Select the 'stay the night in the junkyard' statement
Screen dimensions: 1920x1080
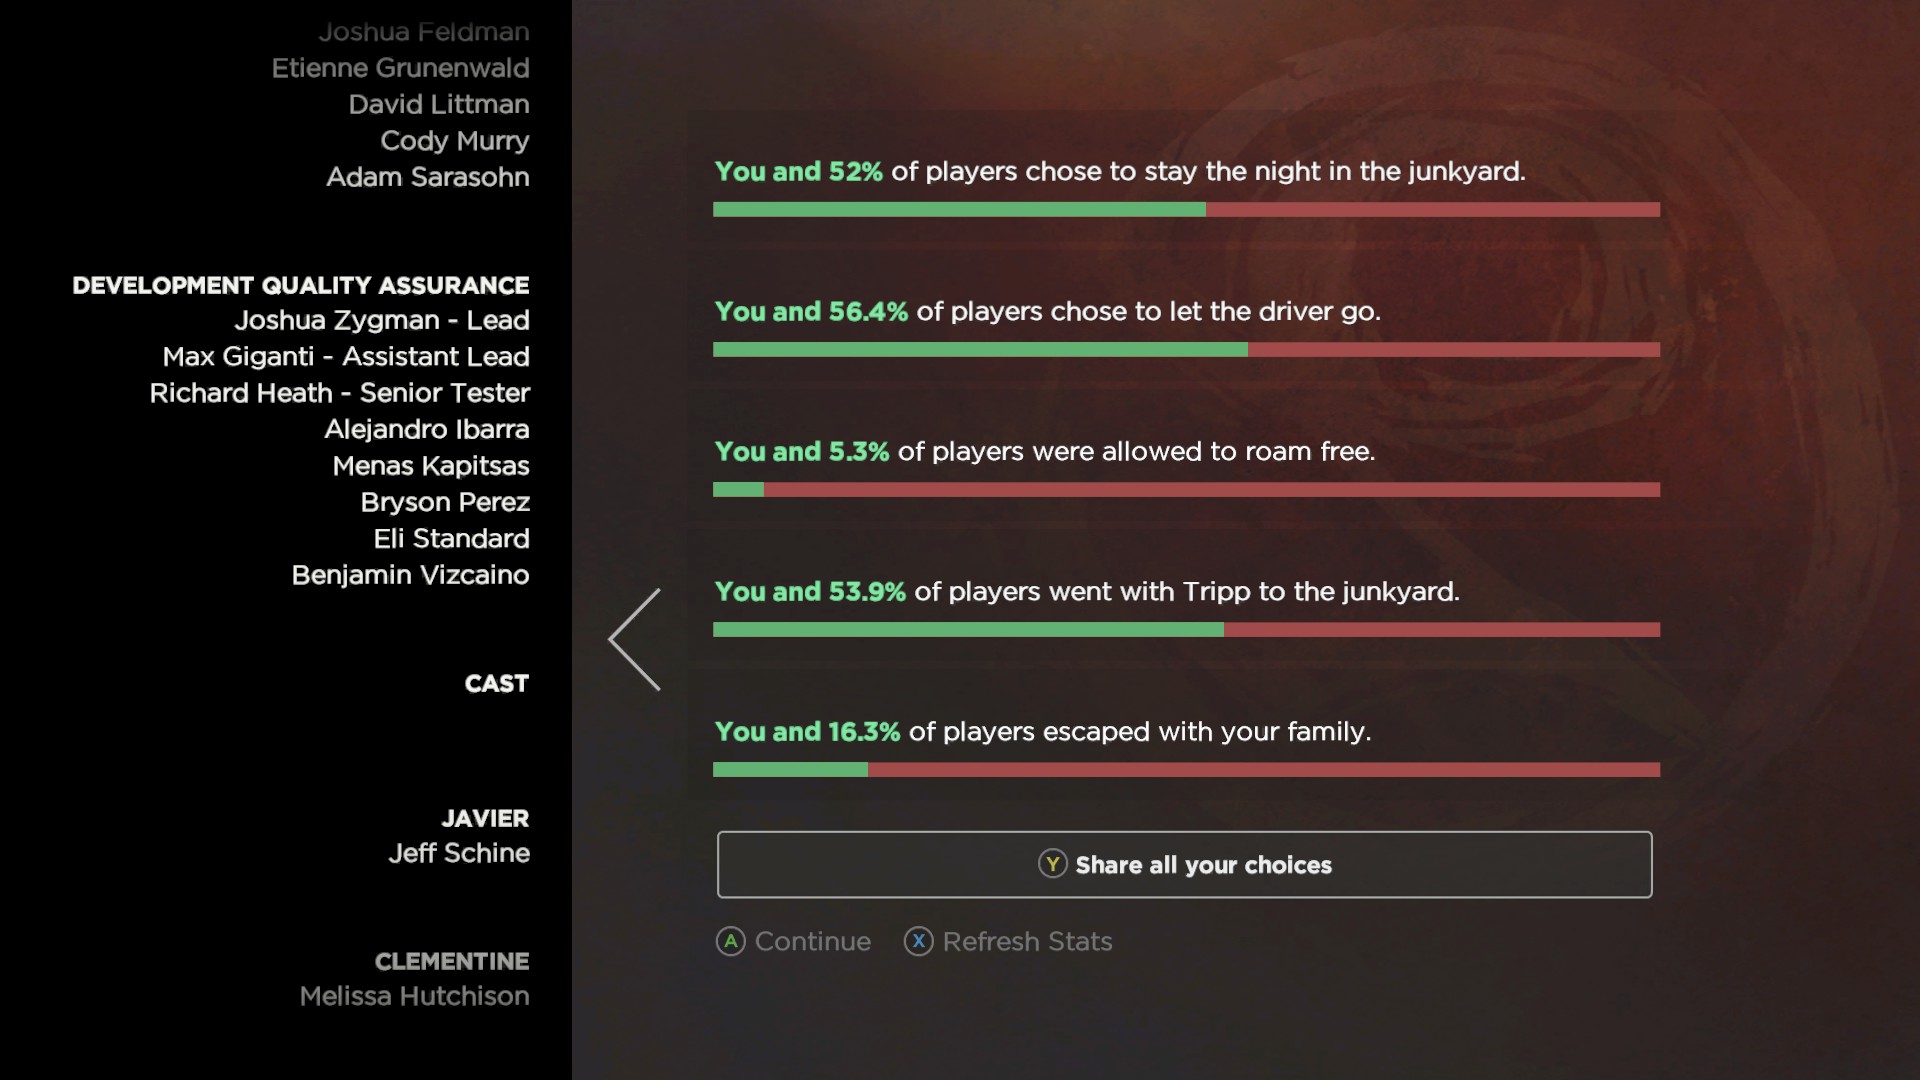tap(1120, 172)
